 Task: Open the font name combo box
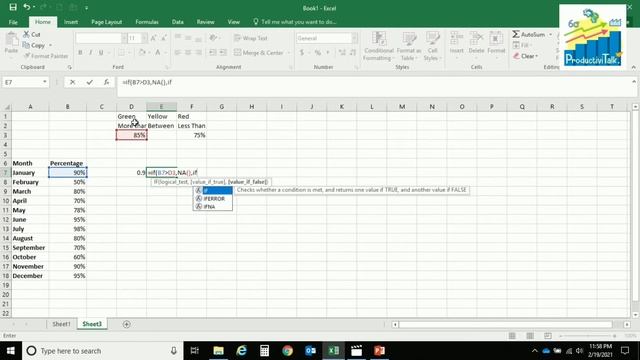click(x=101, y=38)
